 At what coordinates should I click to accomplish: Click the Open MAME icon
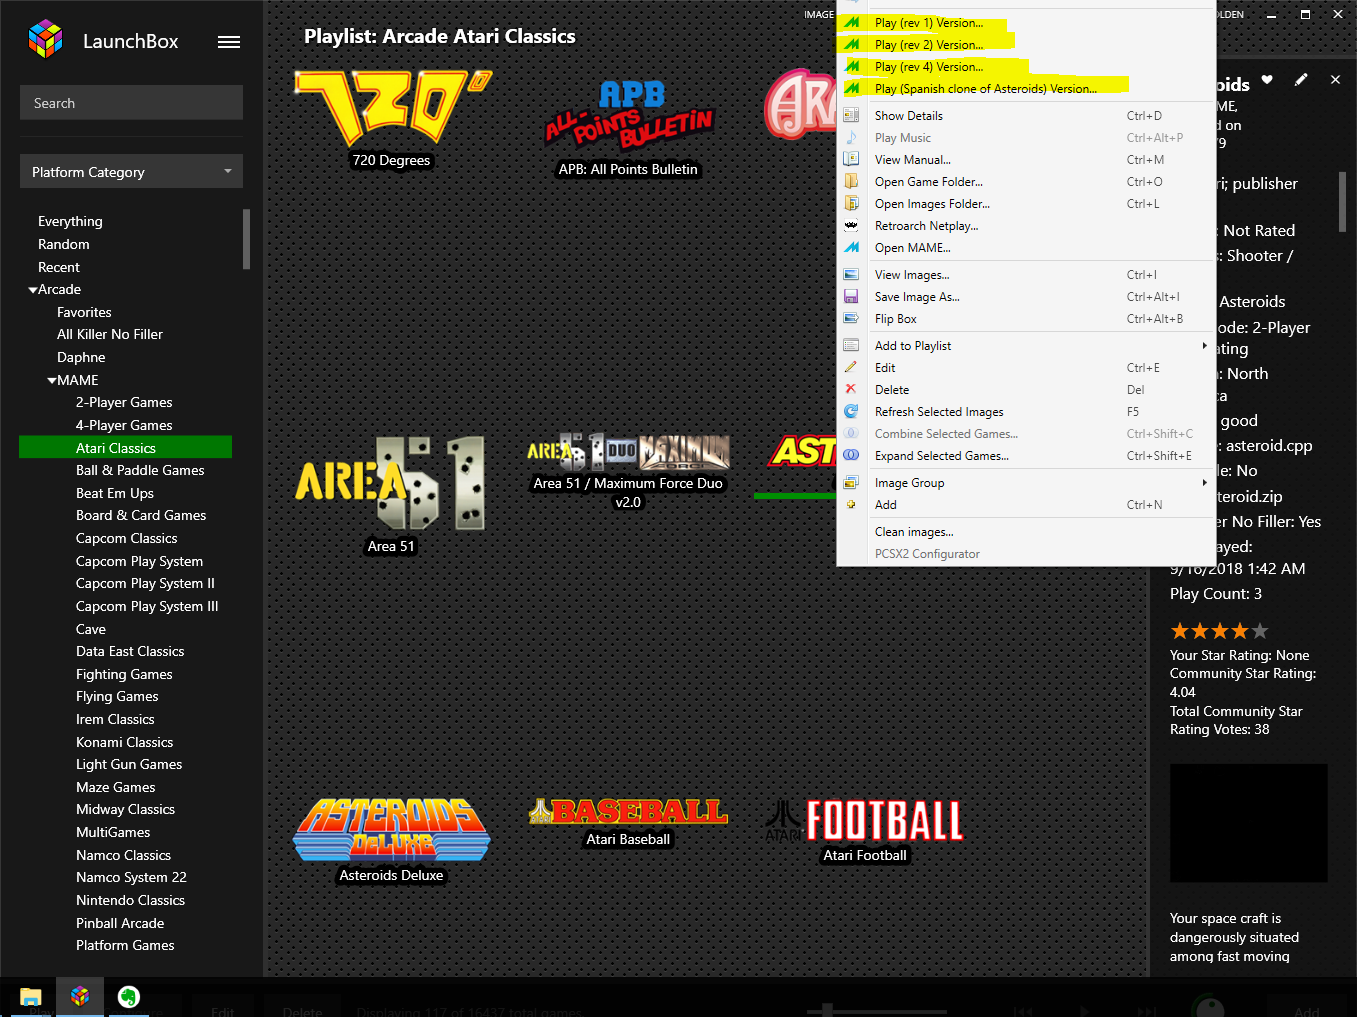pos(851,247)
